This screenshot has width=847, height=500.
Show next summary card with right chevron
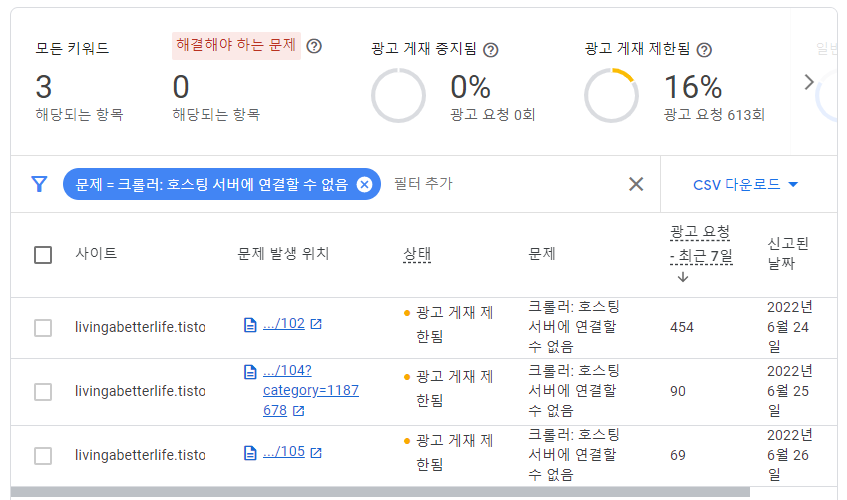(809, 82)
